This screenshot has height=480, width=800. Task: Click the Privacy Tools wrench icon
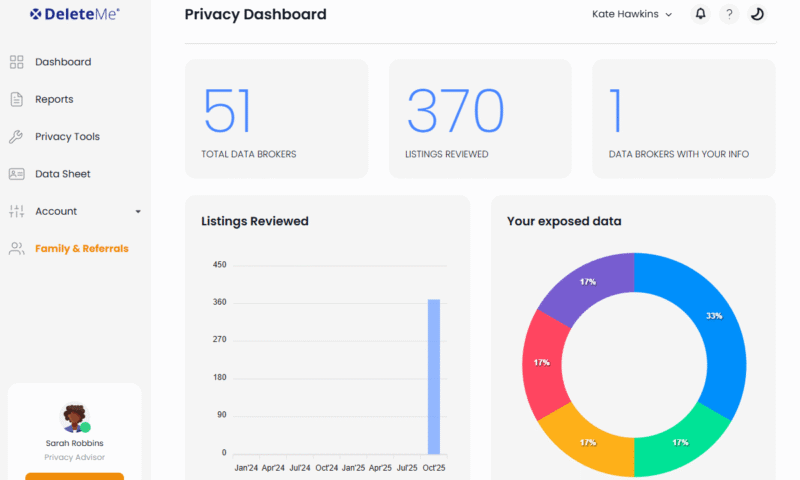16,137
